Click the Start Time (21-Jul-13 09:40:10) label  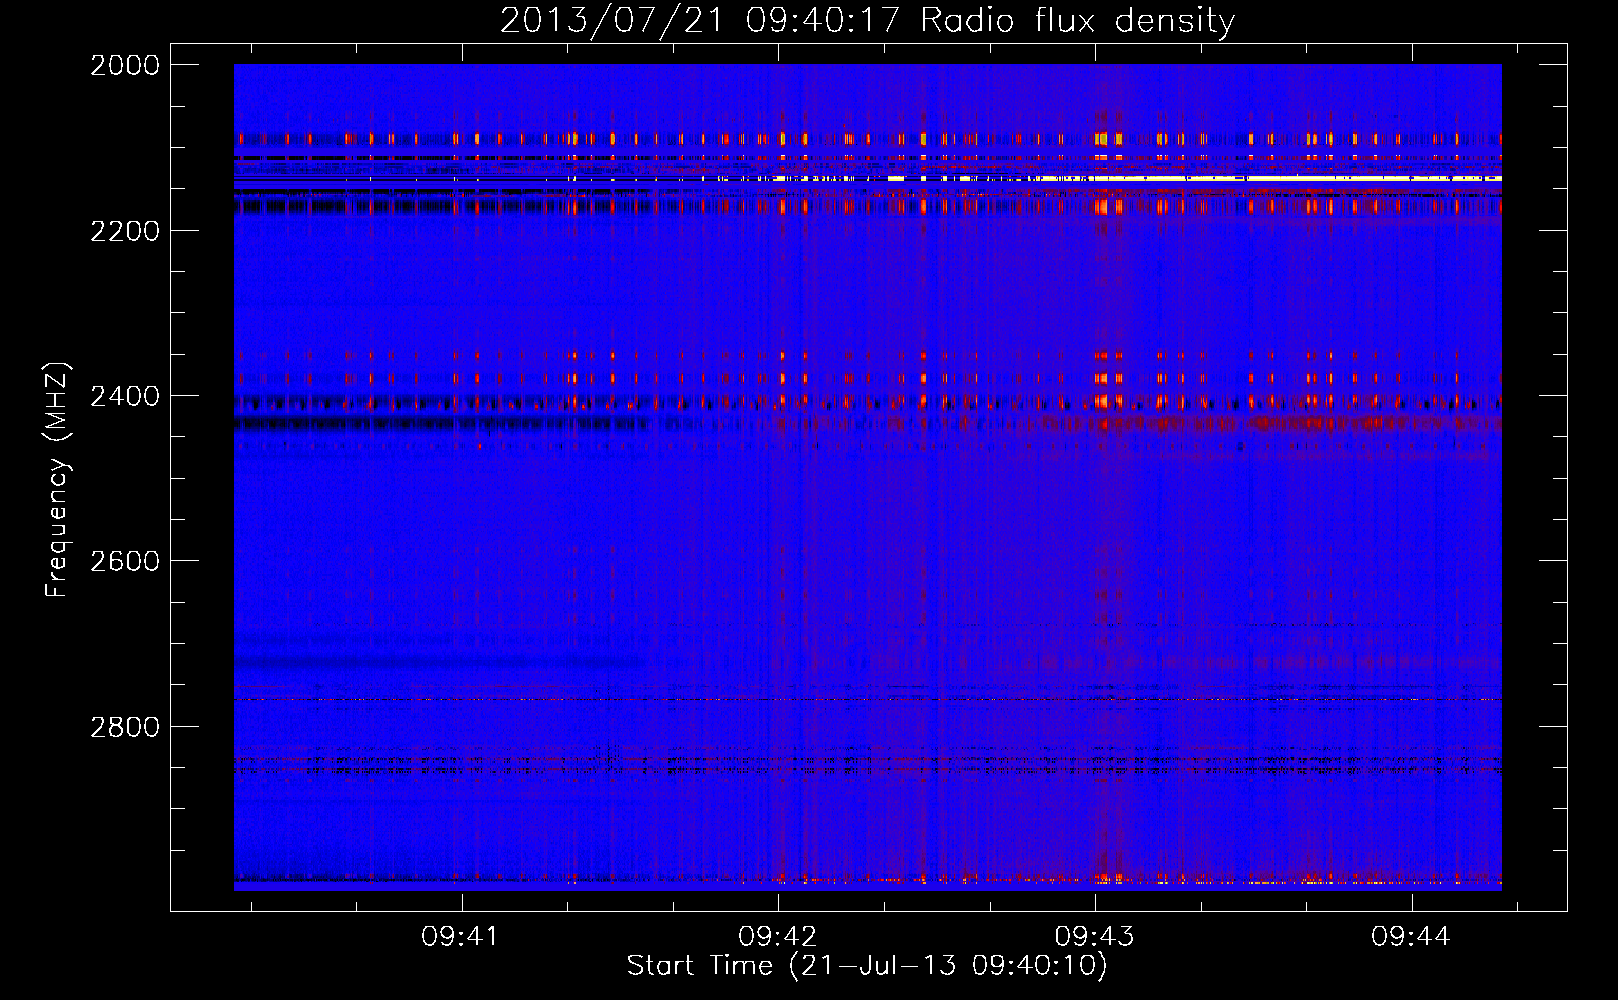click(867, 966)
